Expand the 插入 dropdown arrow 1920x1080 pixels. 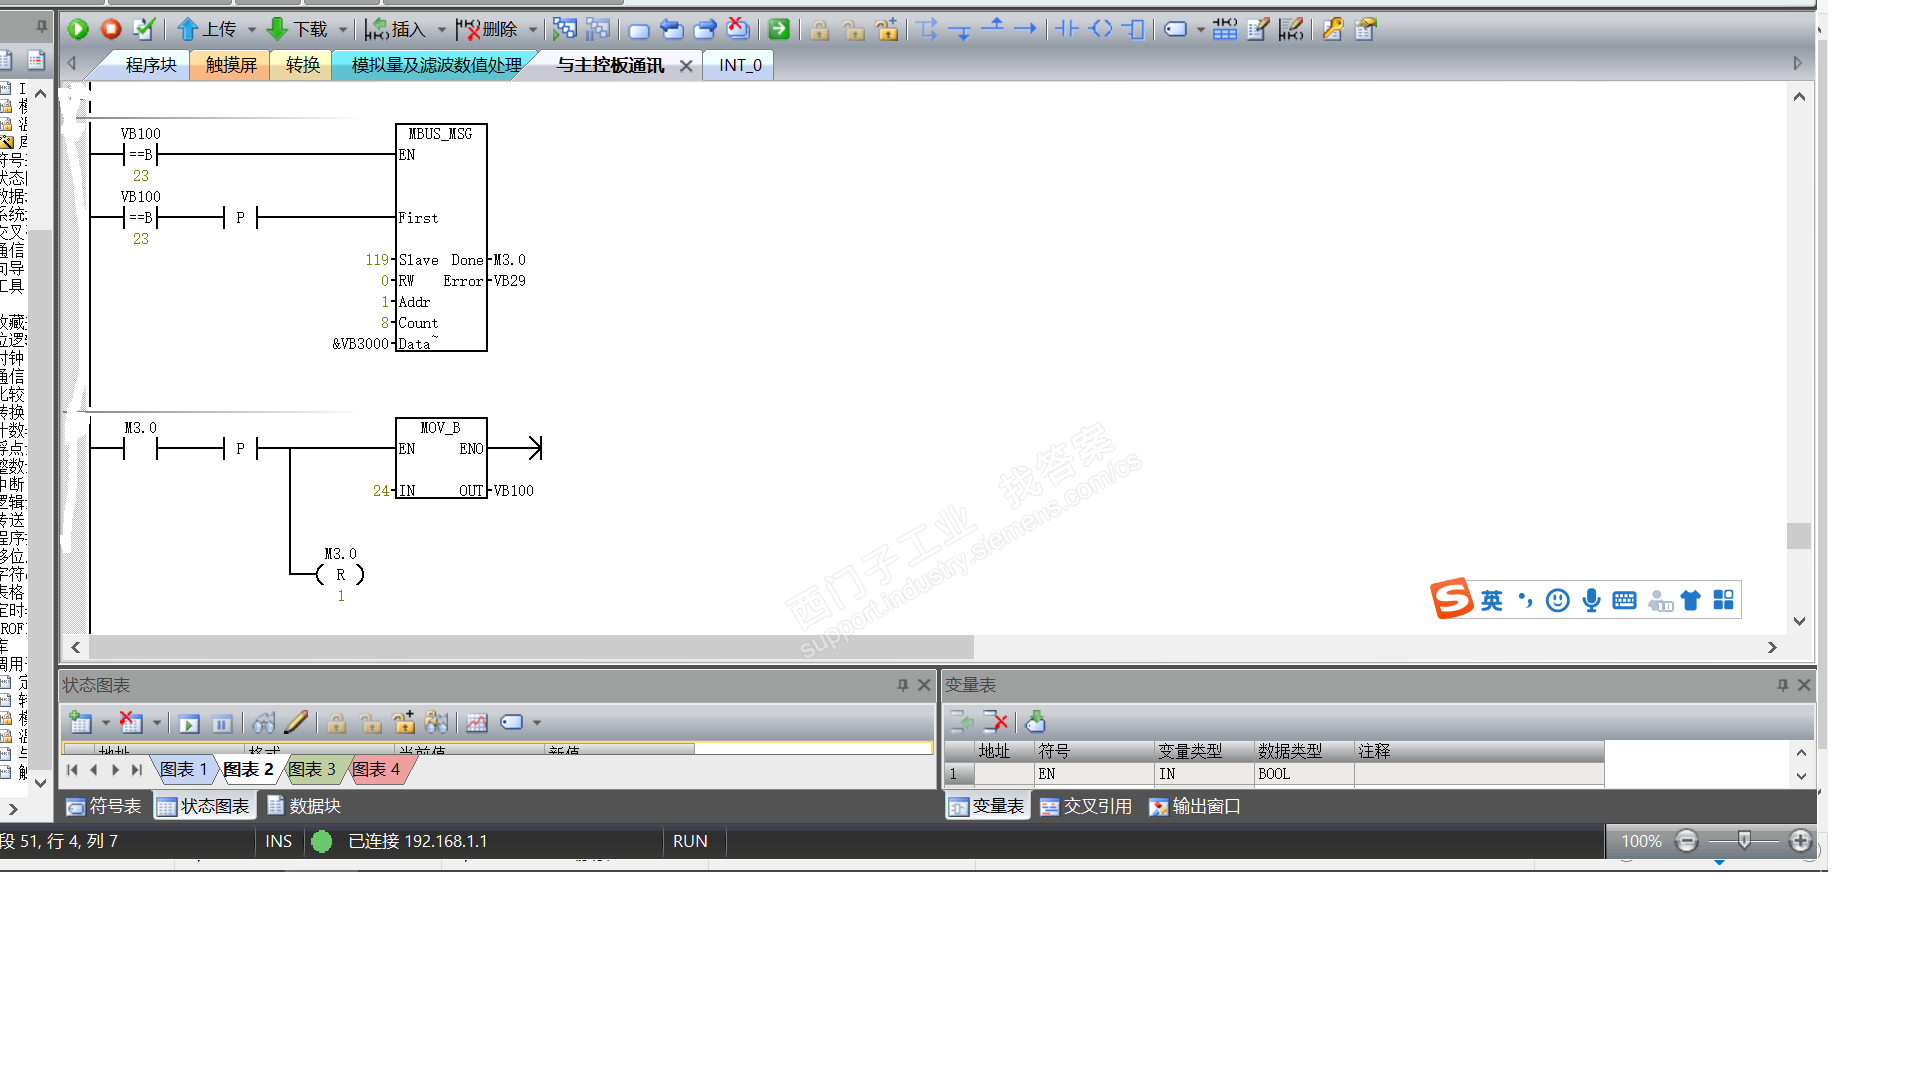pos(441,29)
